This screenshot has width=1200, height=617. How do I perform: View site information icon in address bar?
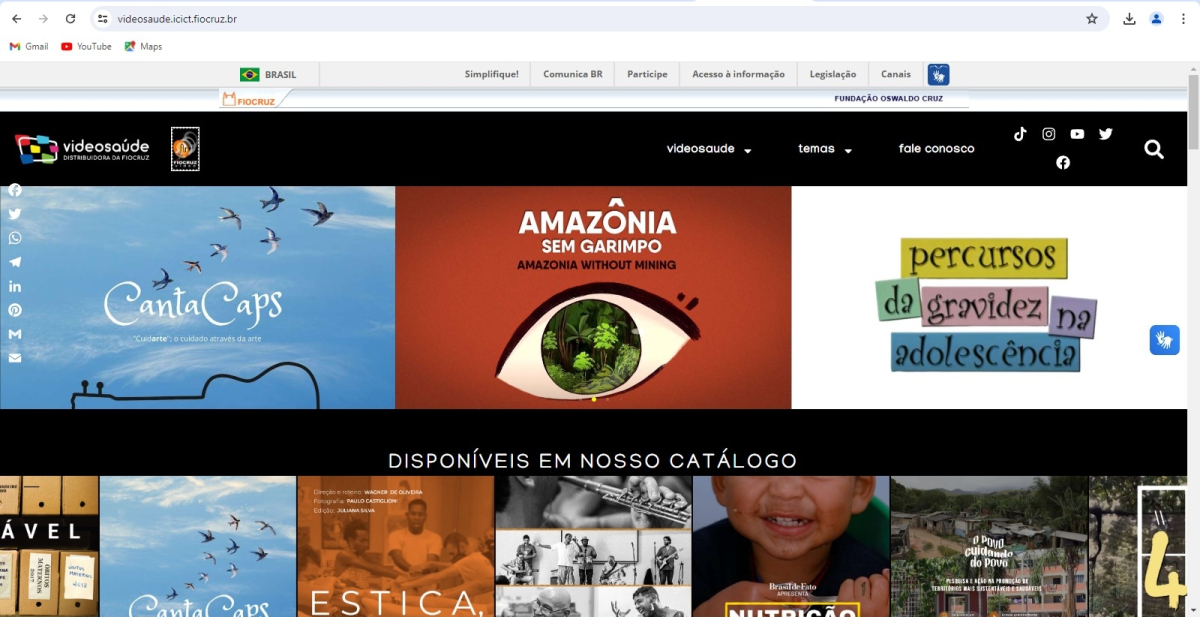[x=102, y=19]
